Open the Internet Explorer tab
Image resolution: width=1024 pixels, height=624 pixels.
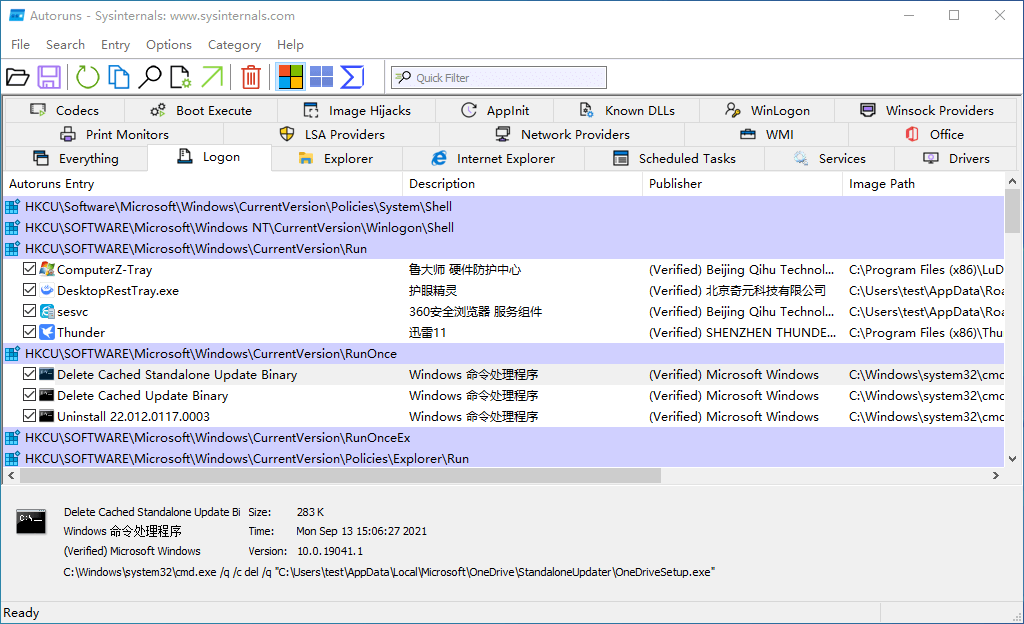pyautogui.click(x=494, y=159)
